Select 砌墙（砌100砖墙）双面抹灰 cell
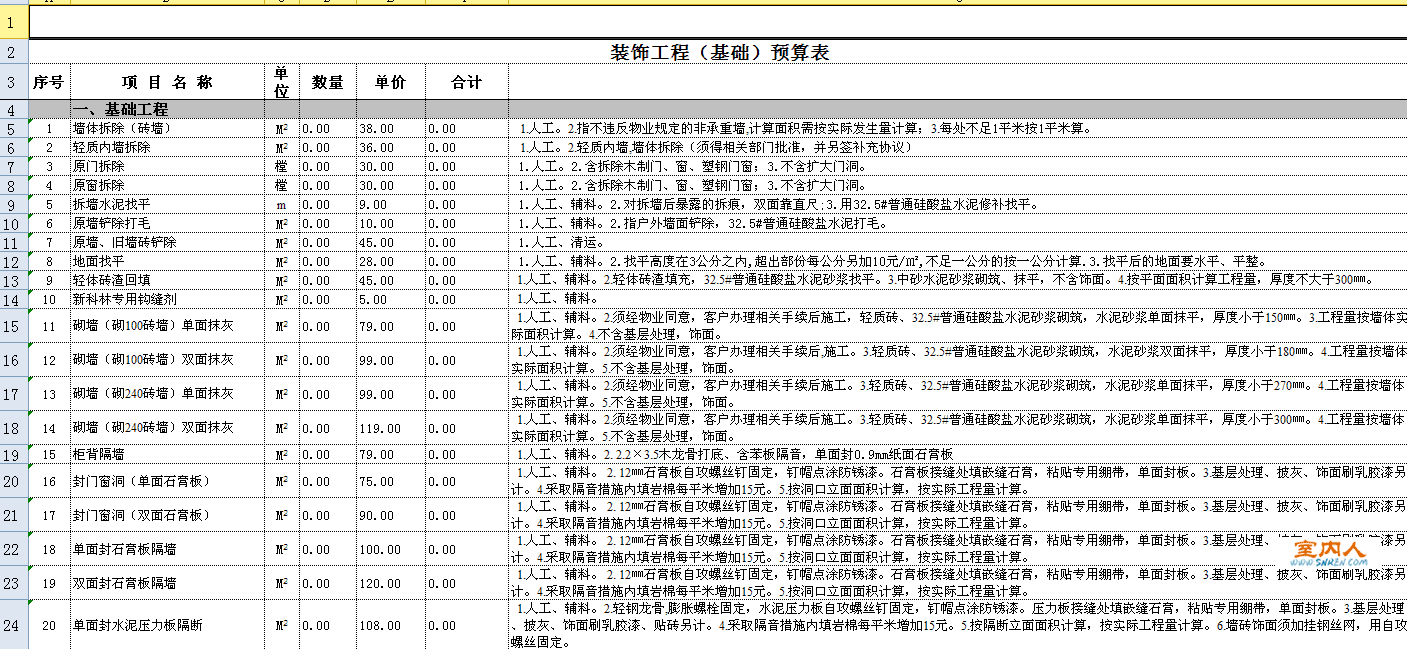Image resolution: width=1407 pixels, height=649 pixels. click(167, 360)
